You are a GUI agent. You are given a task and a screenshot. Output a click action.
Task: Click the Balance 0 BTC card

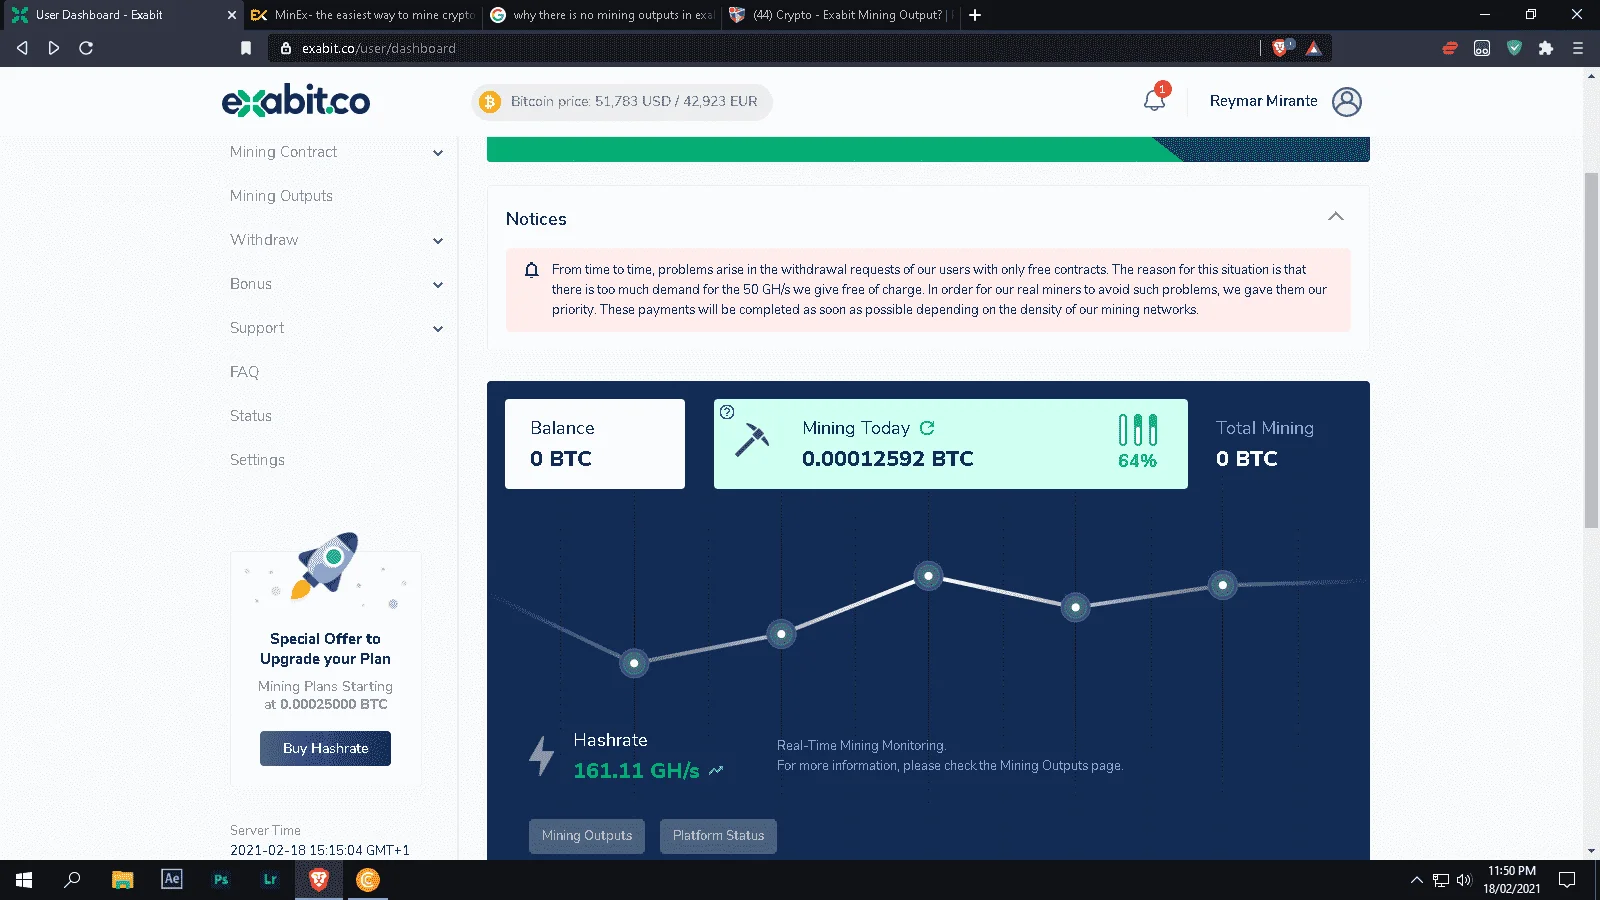click(x=595, y=444)
